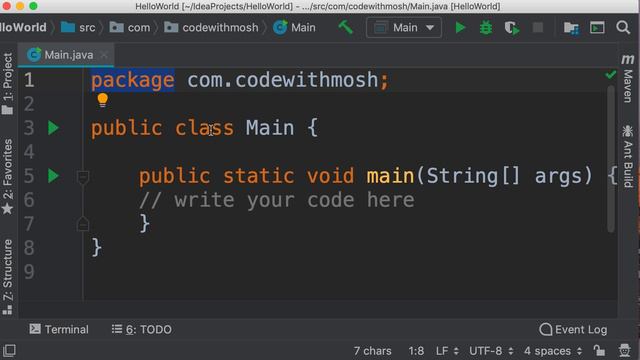
Task: Click the codewithmosh breadcrumb package
Action: click(211, 27)
